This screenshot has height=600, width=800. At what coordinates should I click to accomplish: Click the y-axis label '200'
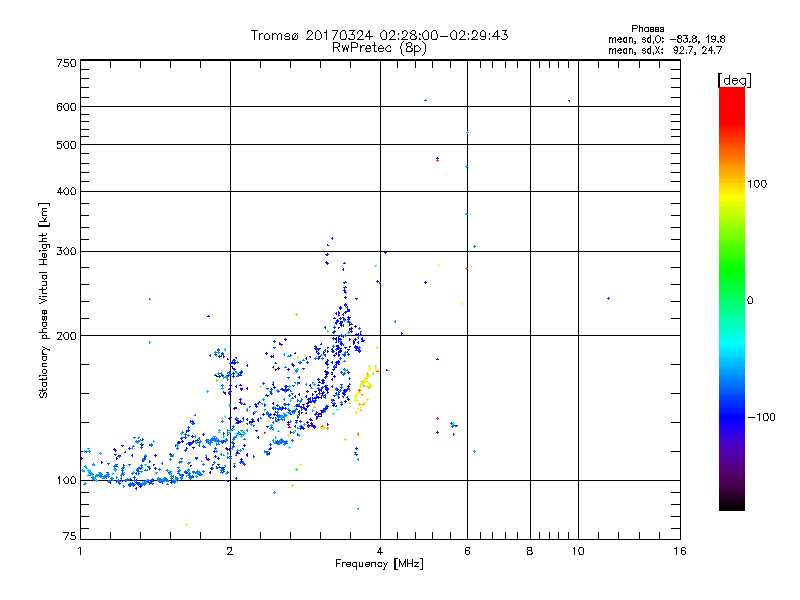tap(66, 336)
